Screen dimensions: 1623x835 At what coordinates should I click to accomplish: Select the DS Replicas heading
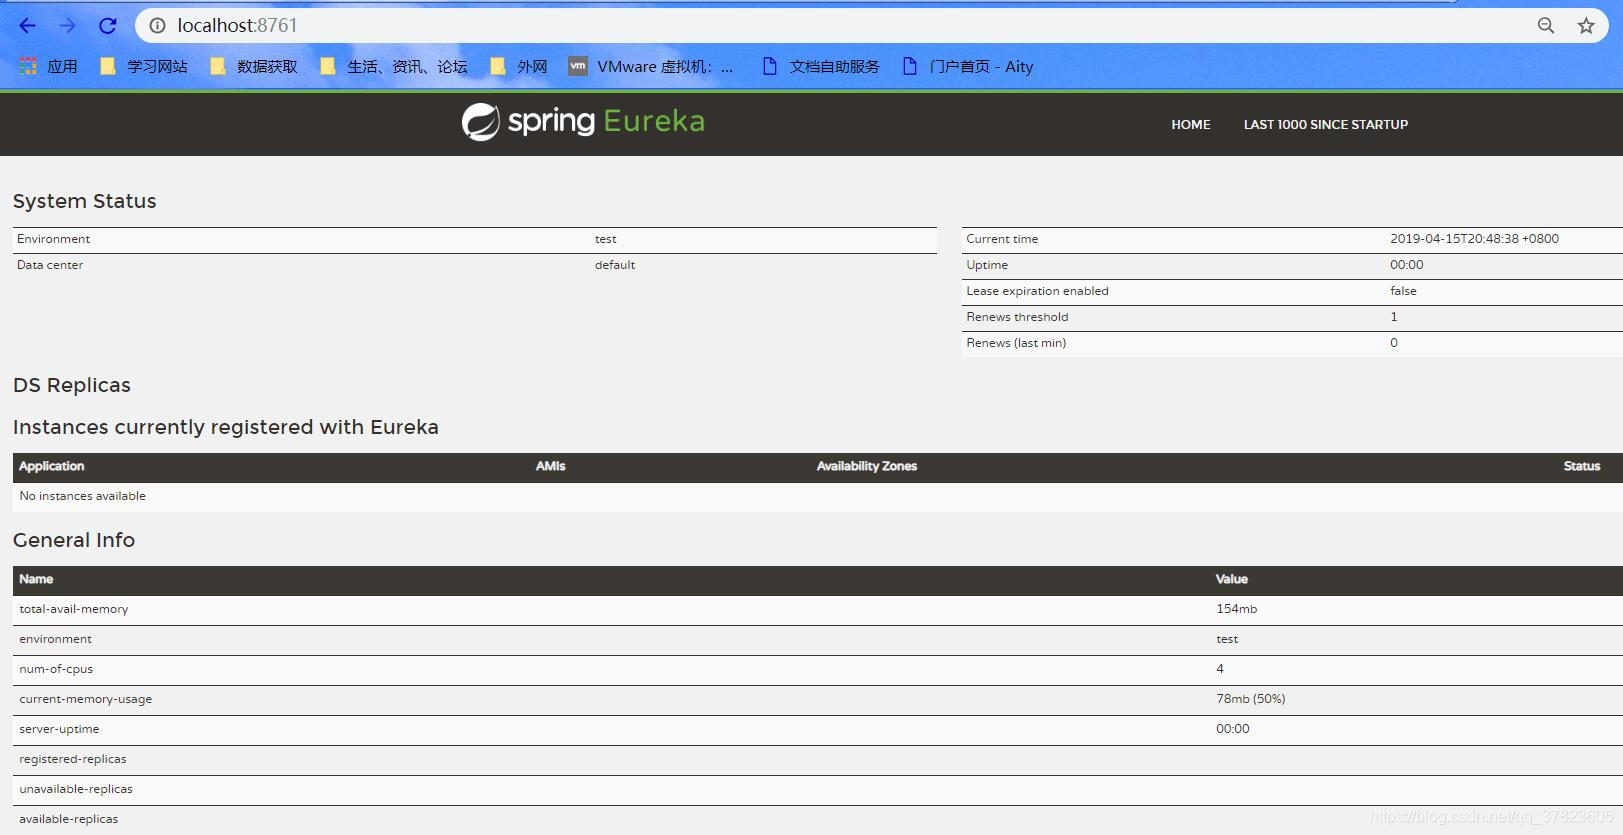(x=72, y=385)
